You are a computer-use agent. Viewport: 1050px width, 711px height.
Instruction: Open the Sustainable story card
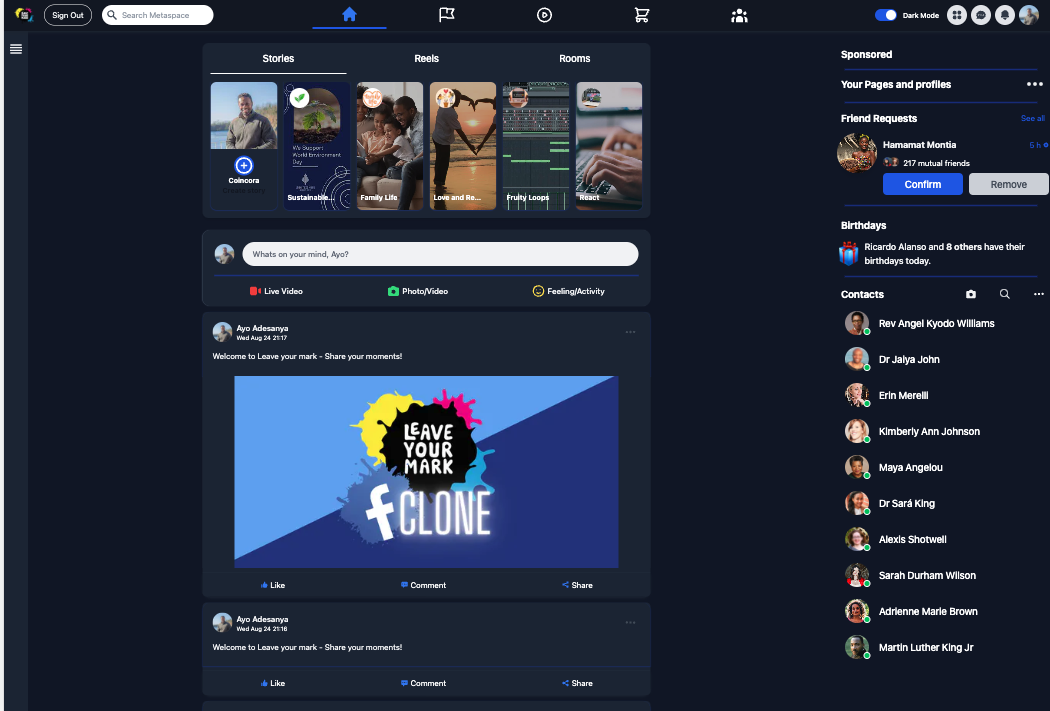(x=317, y=146)
